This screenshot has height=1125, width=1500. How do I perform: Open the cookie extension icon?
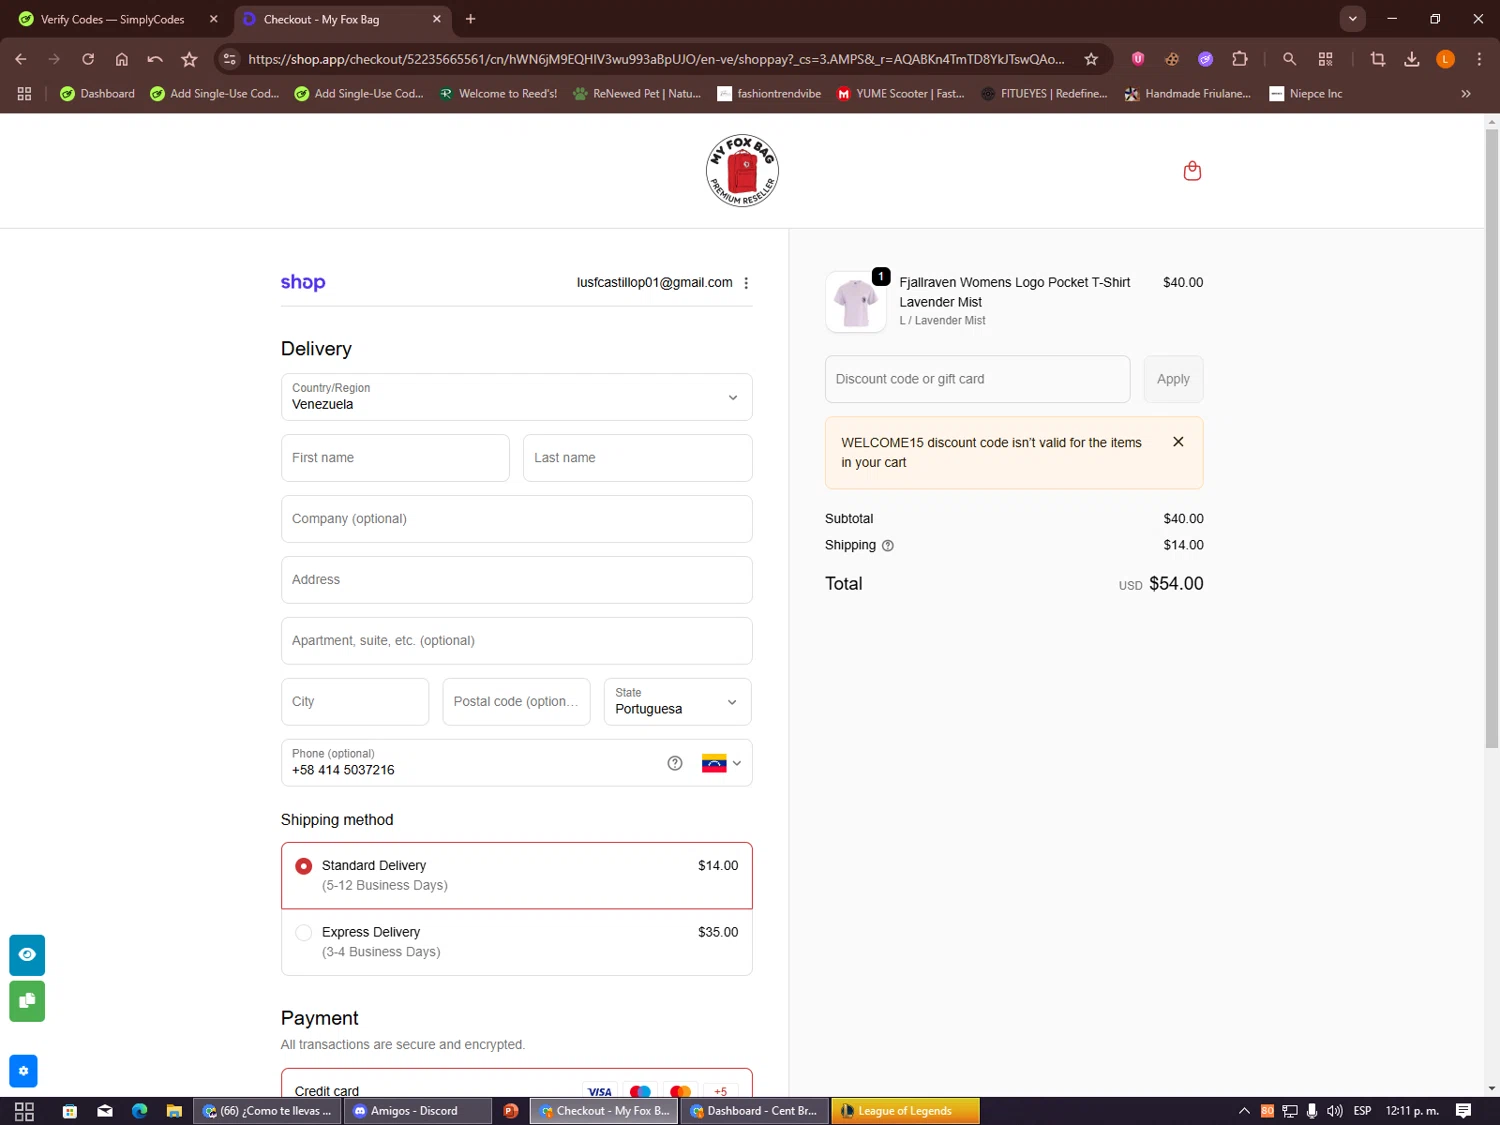1172,59
